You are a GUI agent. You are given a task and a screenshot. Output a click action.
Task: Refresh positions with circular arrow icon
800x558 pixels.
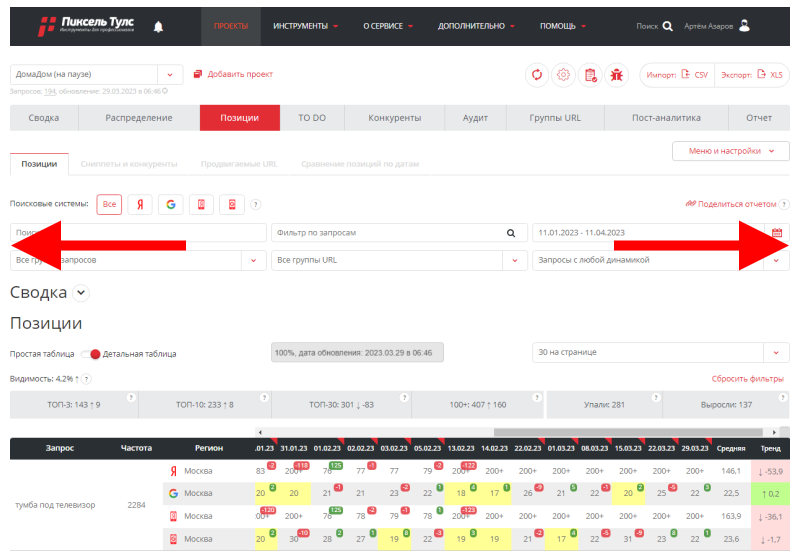537,75
